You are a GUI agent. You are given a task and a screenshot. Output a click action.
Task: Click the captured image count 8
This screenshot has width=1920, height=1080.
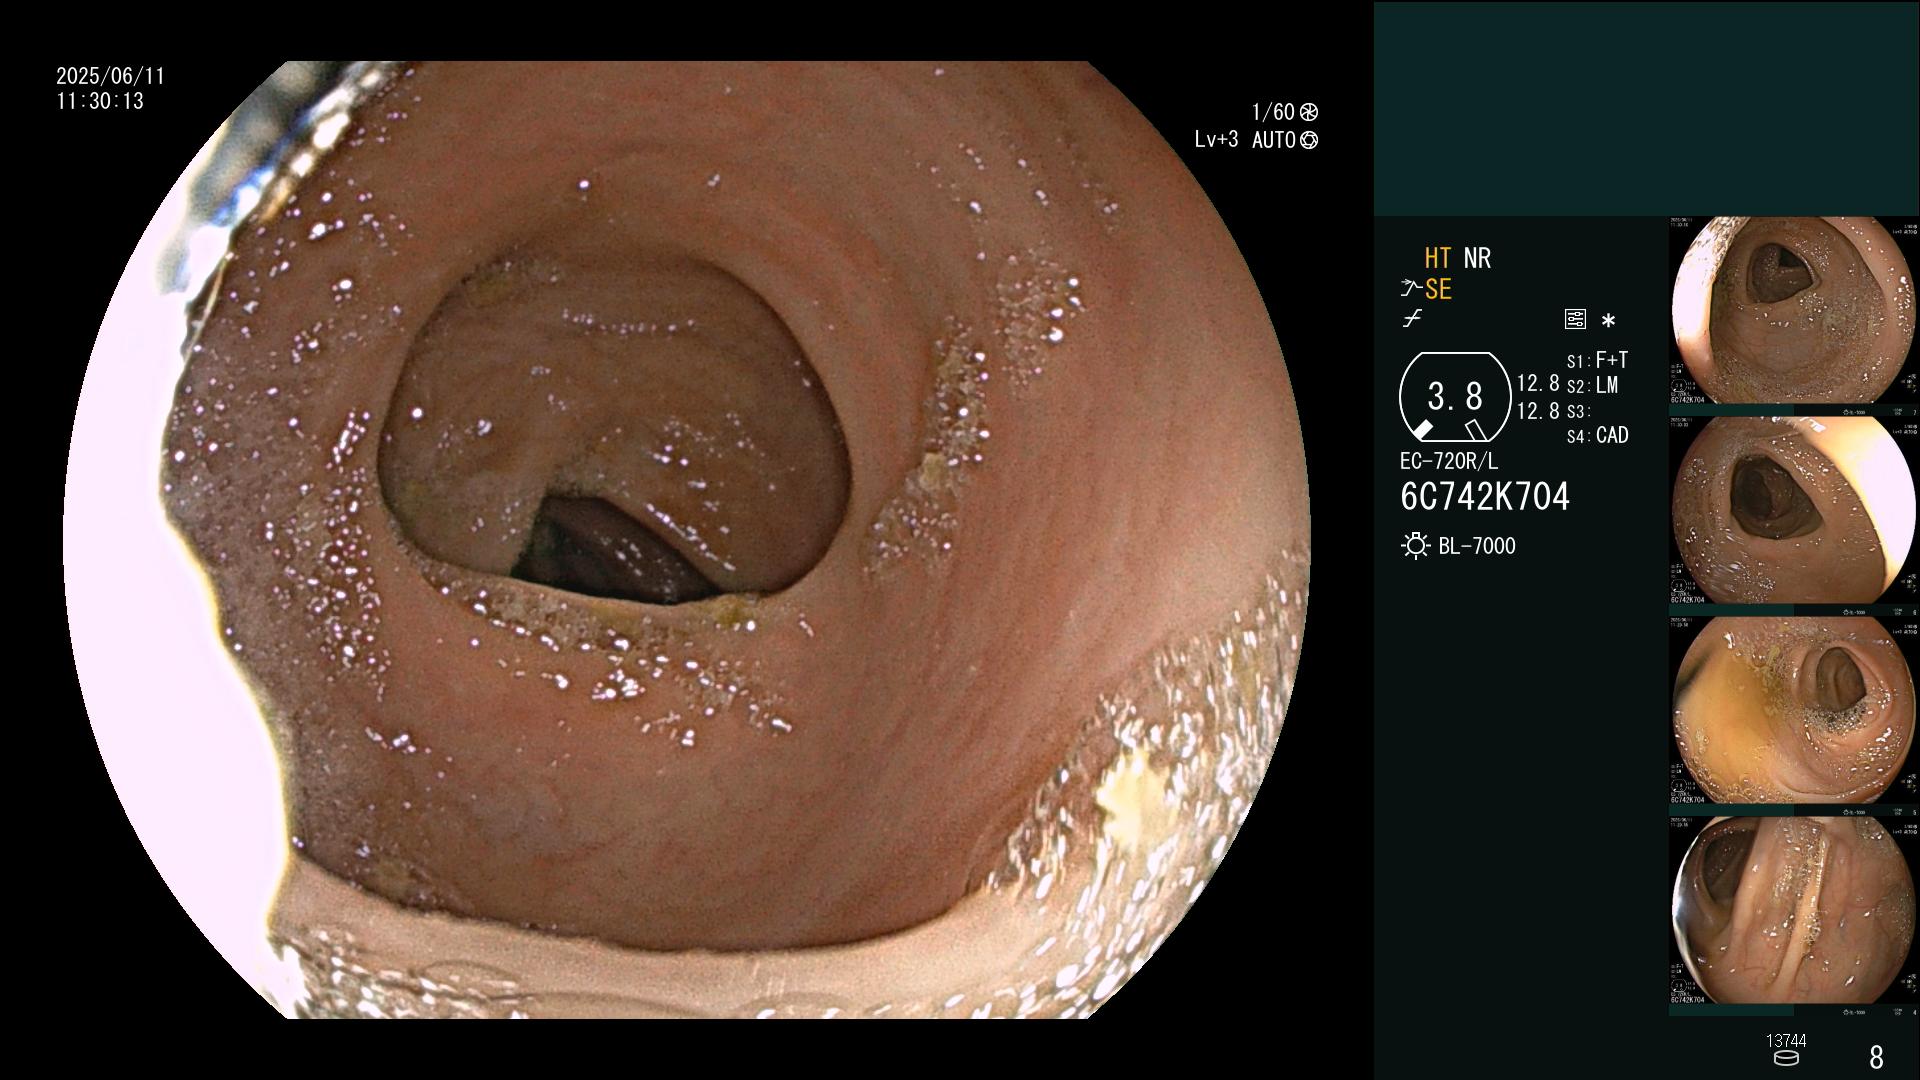point(1876,1057)
